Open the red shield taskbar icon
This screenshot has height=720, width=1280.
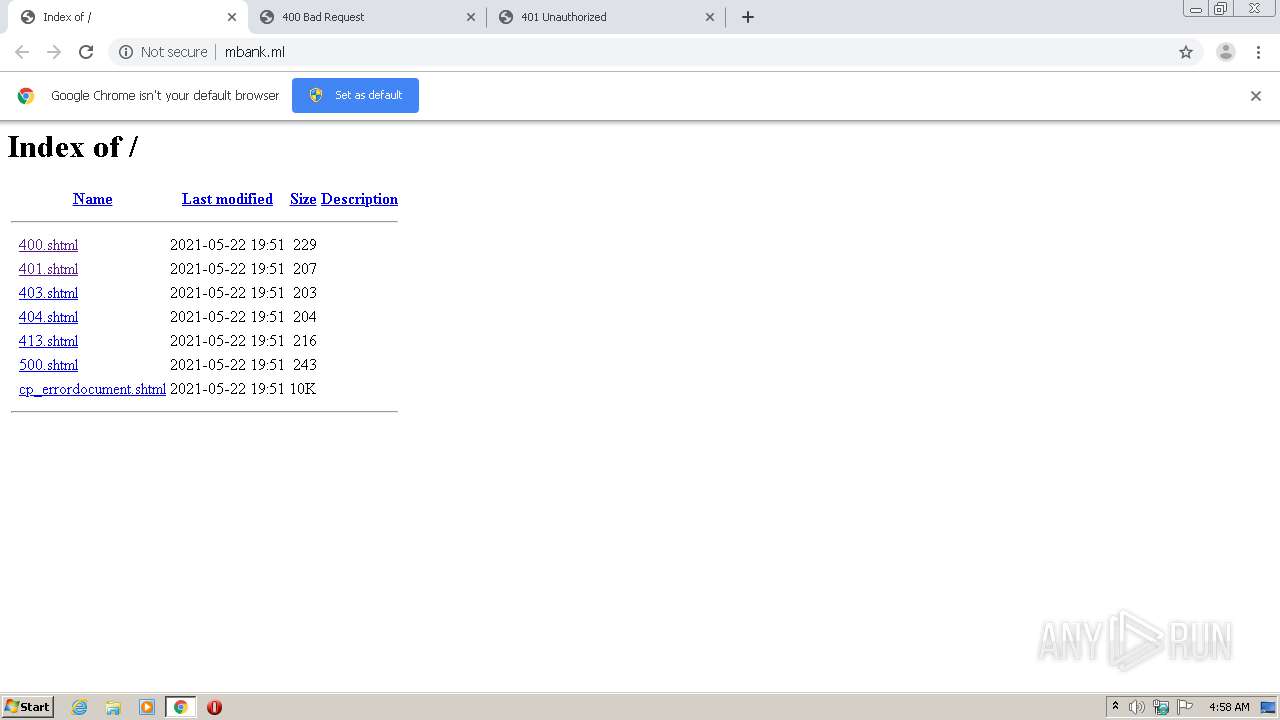click(x=214, y=707)
